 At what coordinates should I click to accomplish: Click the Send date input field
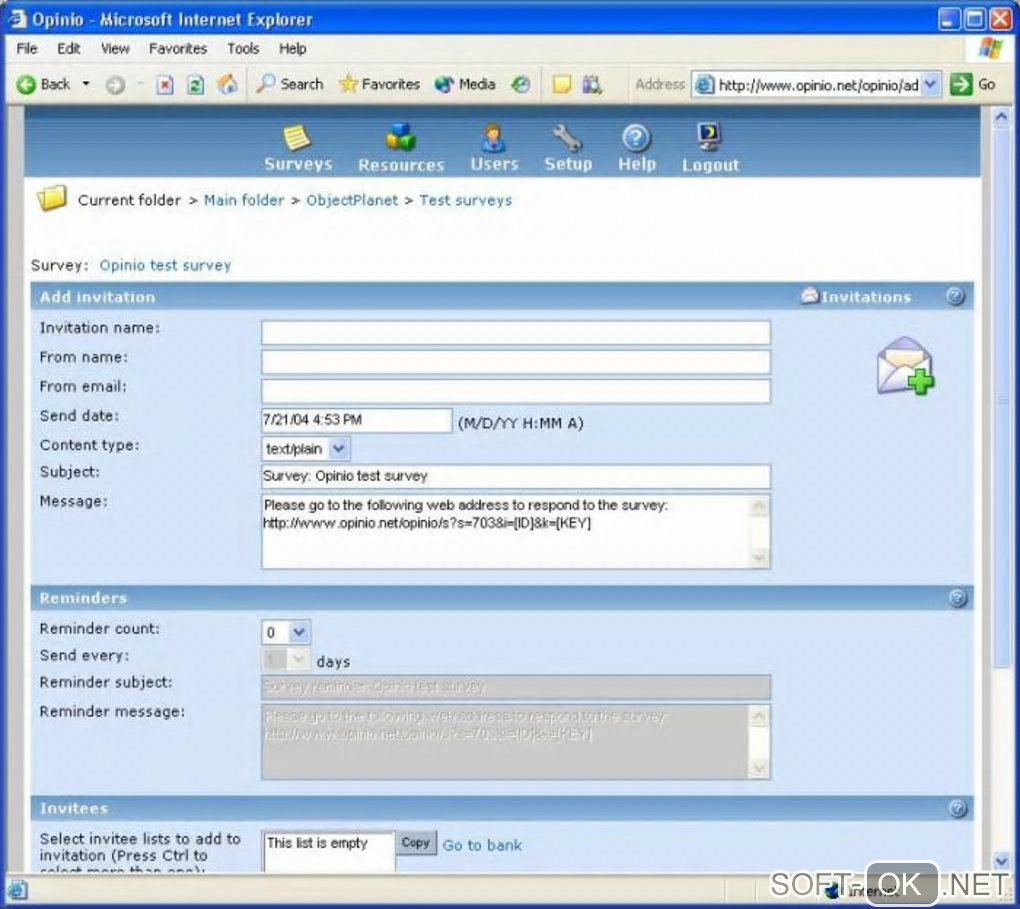pyautogui.click(x=356, y=420)
